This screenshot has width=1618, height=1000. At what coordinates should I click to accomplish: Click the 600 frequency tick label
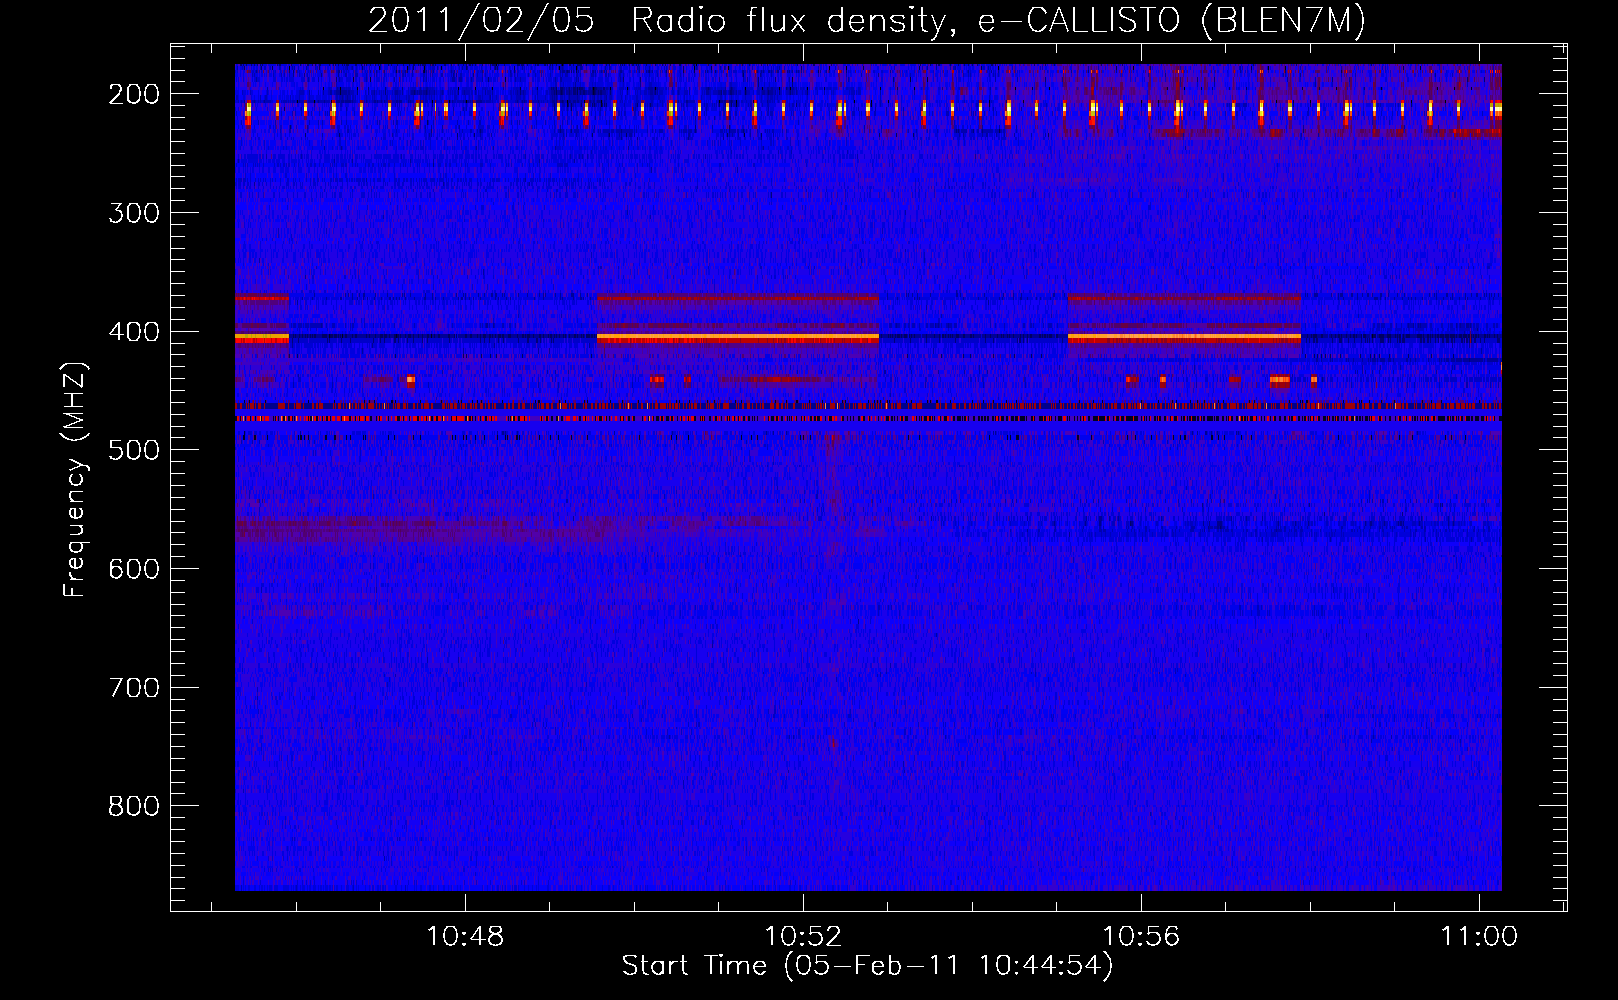click(134, 569)
